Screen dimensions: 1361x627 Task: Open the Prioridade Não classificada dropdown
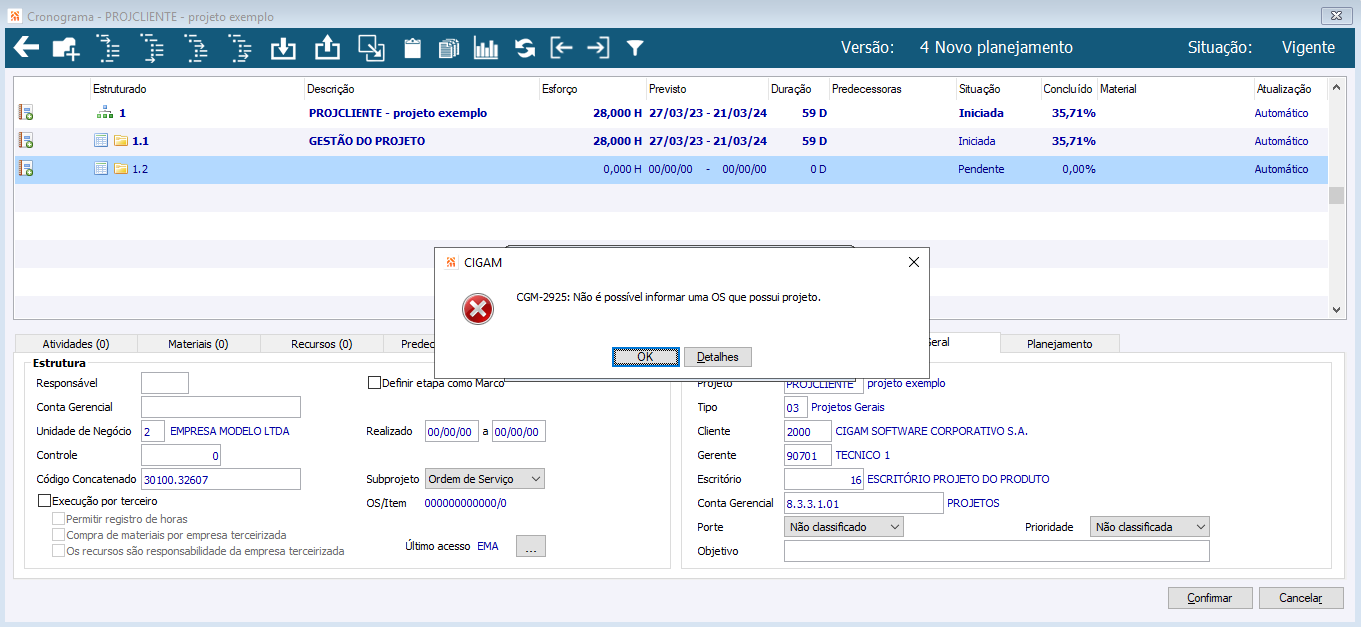[x=1150, y=526]
